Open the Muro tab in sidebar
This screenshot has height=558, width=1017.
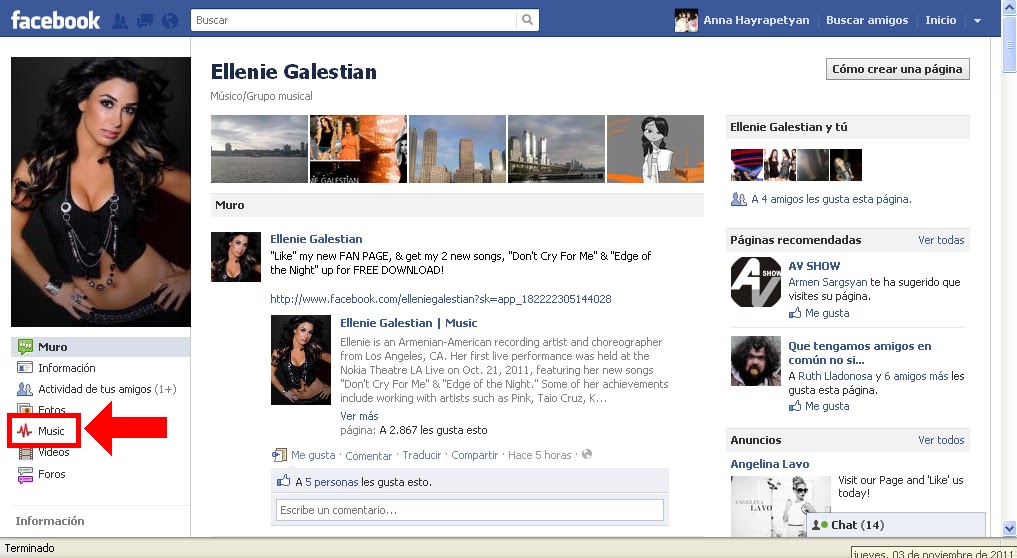tap(101, 347)
